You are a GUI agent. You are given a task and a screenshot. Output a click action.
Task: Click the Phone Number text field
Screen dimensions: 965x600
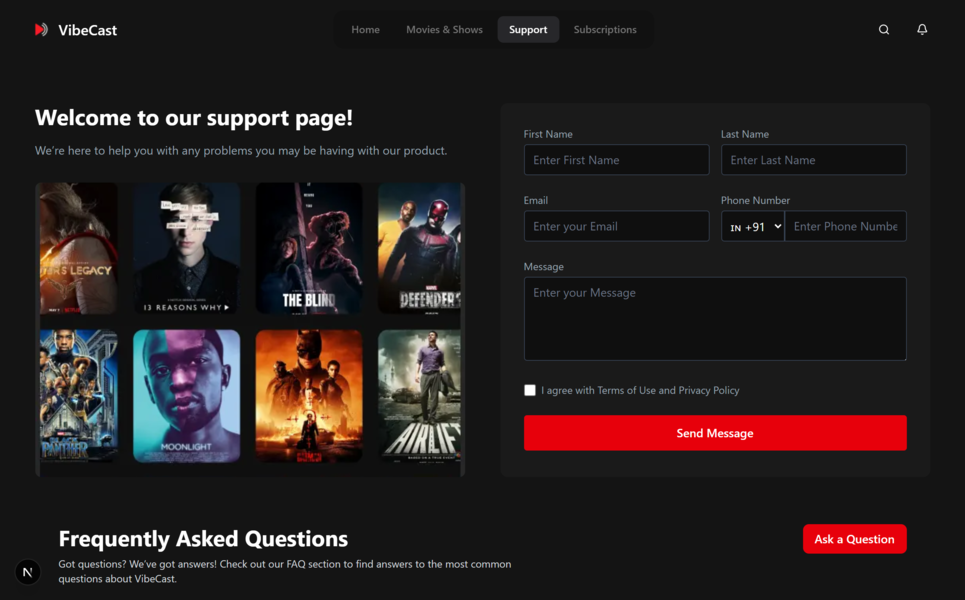tap(845, 226)
